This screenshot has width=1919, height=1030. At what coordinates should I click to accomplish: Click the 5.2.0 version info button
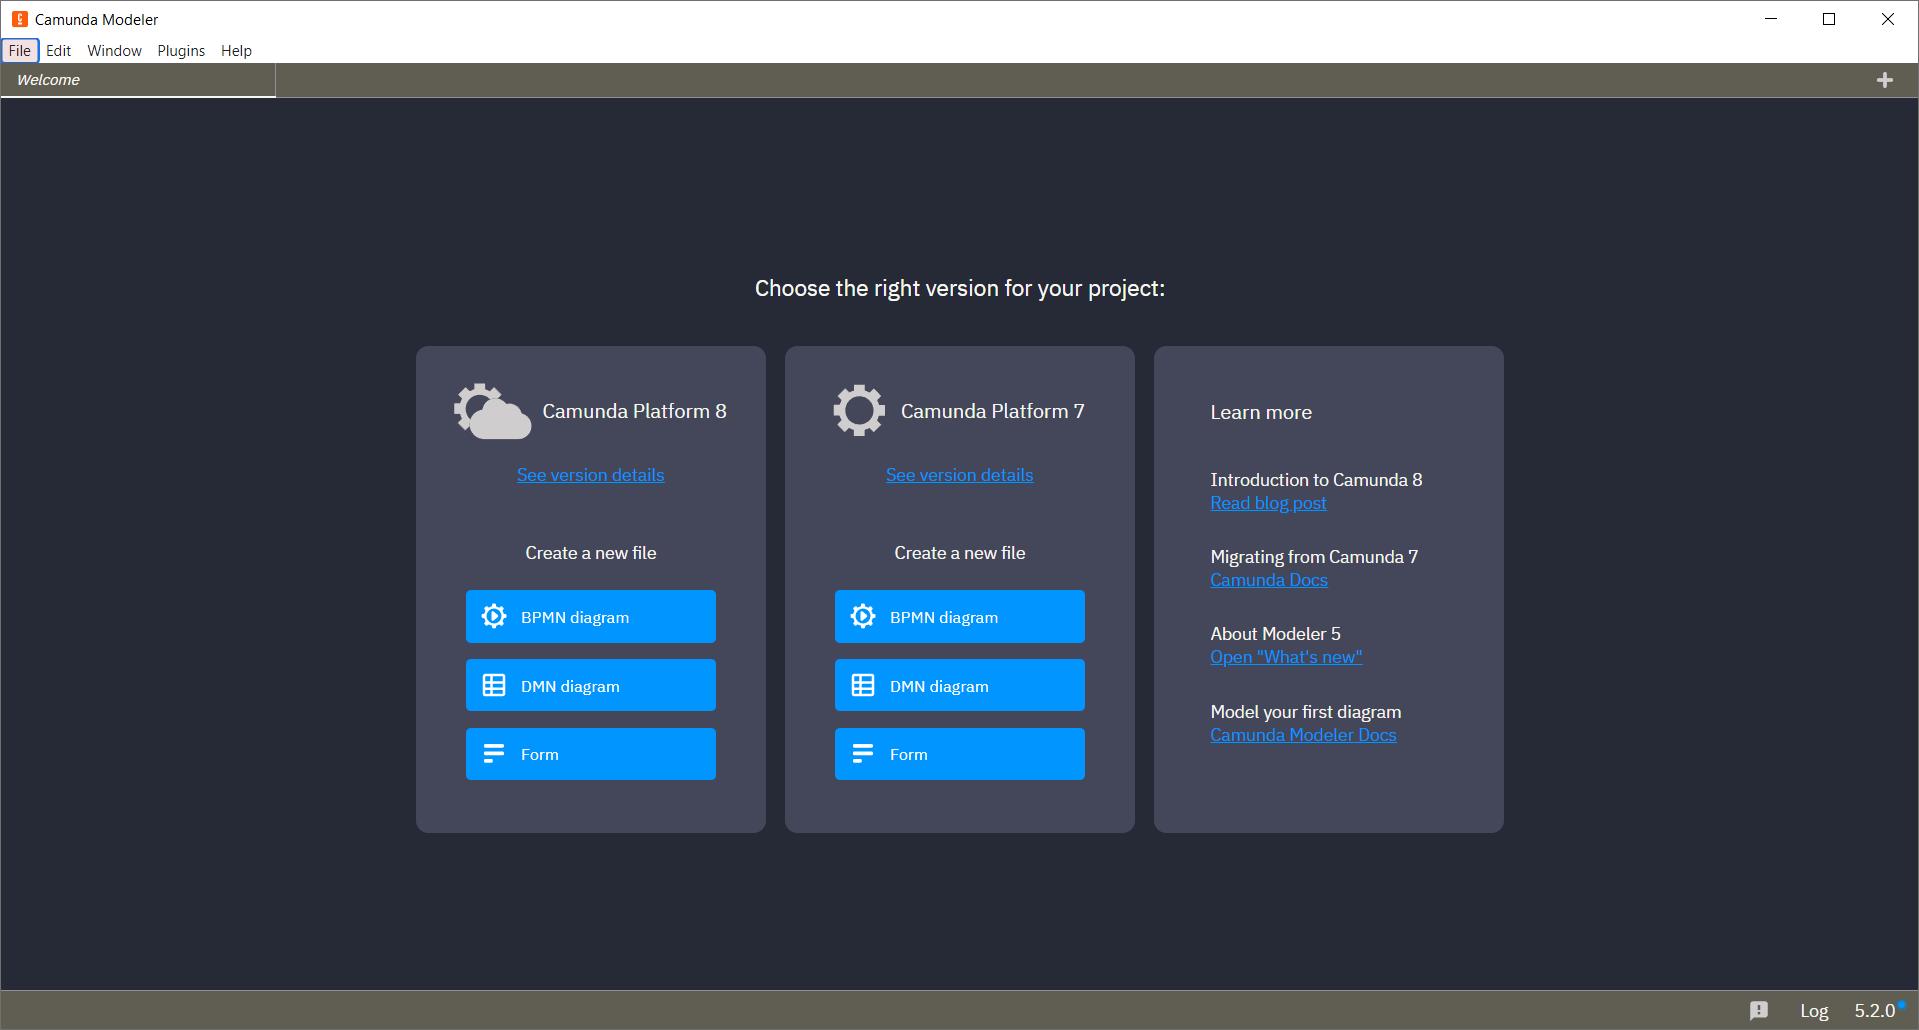pyautogui.click(x=1875, y=1011)
